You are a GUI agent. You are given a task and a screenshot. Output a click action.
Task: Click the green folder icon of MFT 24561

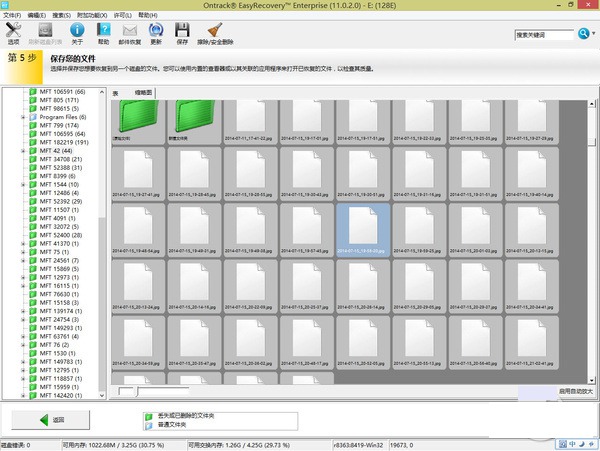[x=33, y=261]
